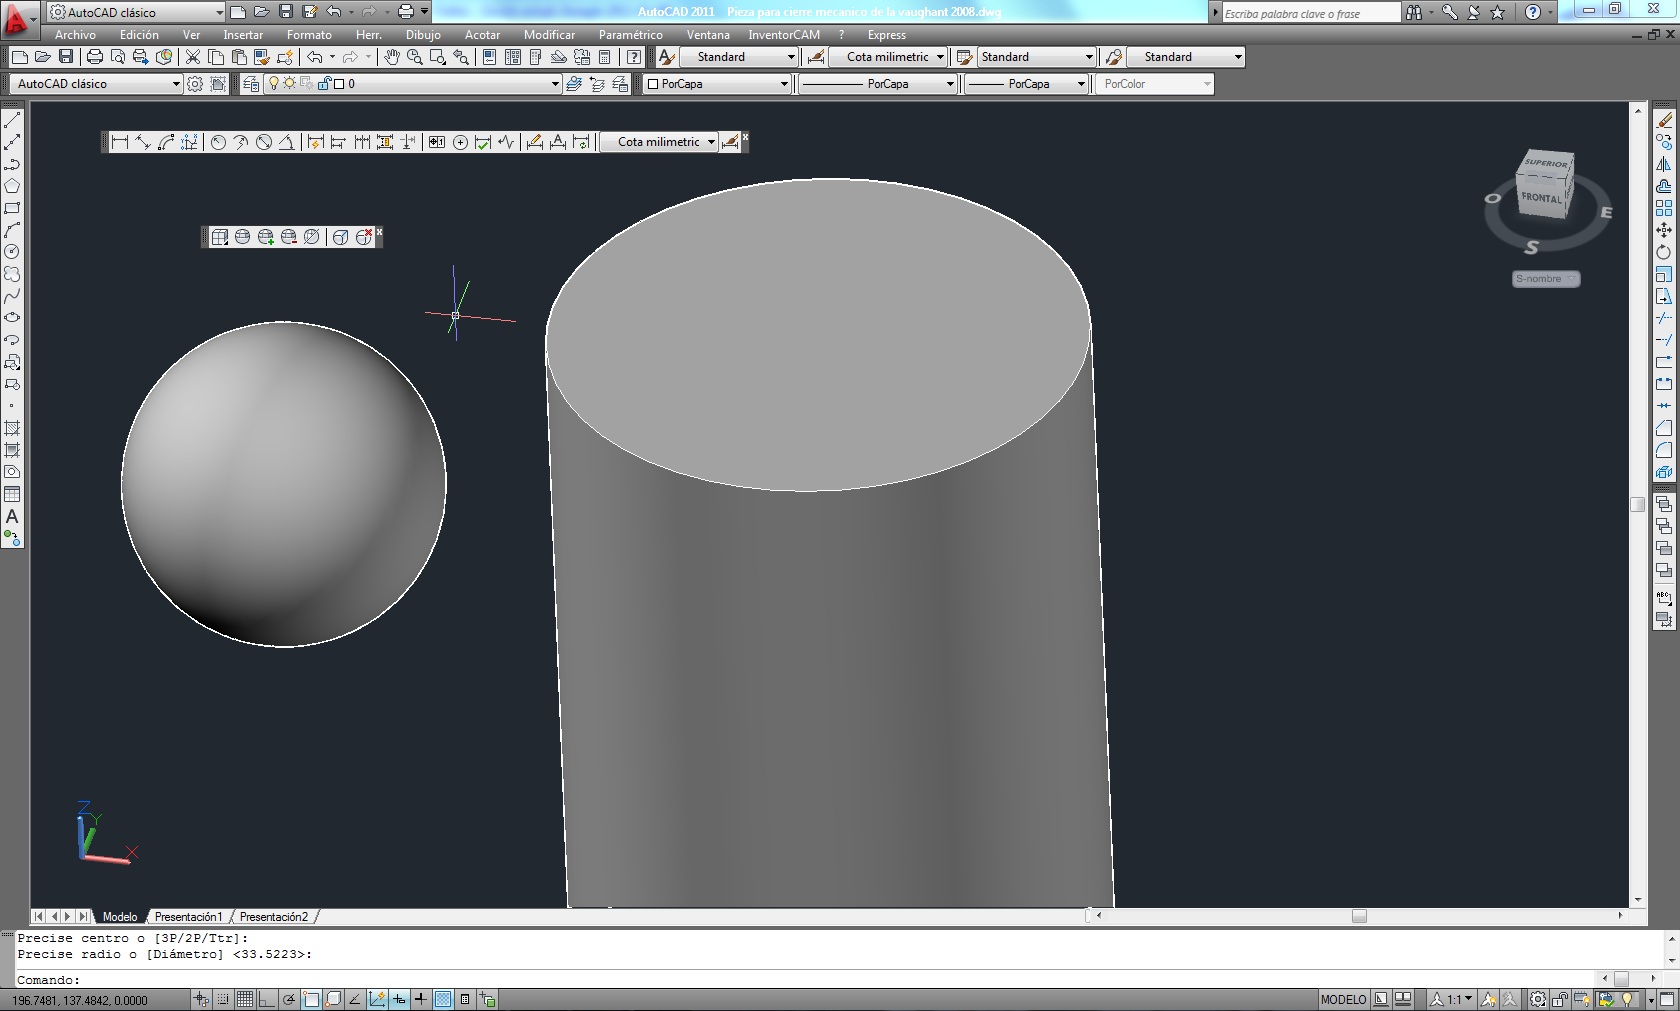The image size is (1680, 1011).
Task: Switch to the Presentación2 tab
Action: point(274,916)
